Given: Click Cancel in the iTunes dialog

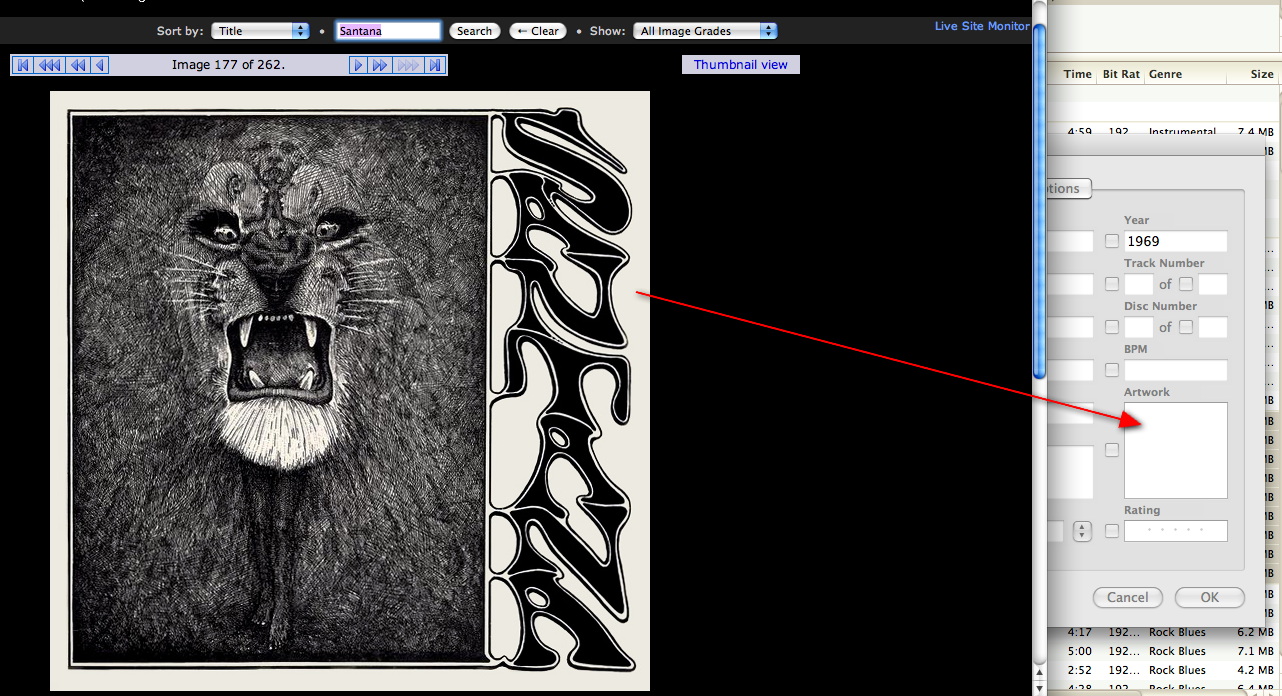Looking at the screenshot, I should [1128, 597].
